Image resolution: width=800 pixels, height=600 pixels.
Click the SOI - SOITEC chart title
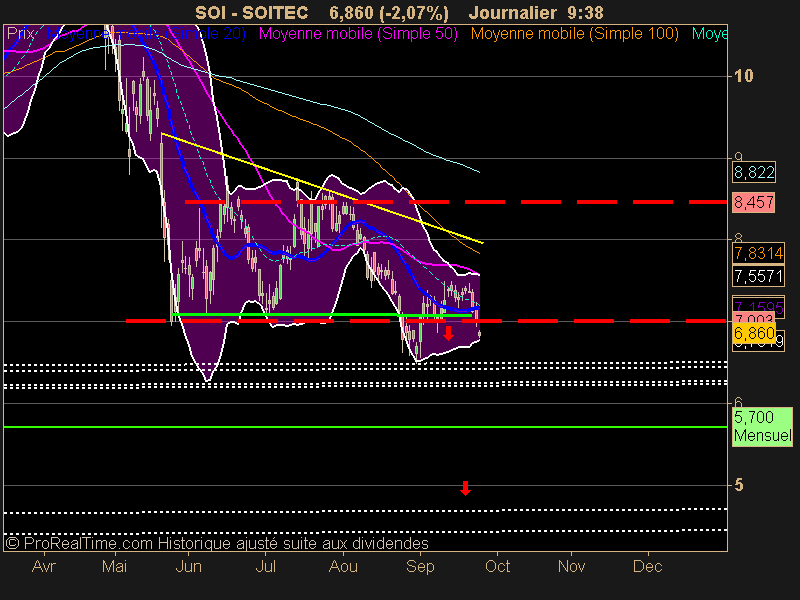point(252,13)
